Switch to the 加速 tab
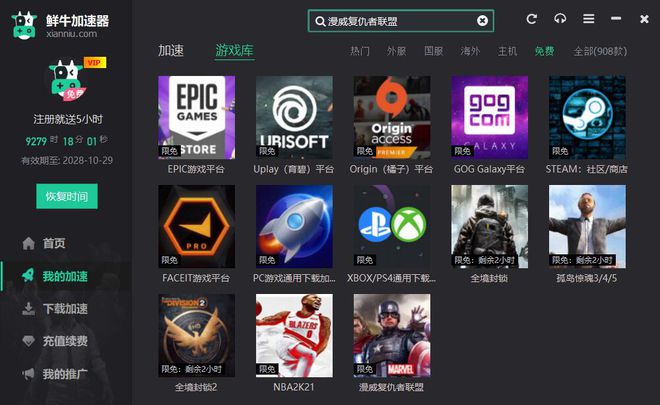The height and width of the screenshot is (405, 660). [171, 51]
